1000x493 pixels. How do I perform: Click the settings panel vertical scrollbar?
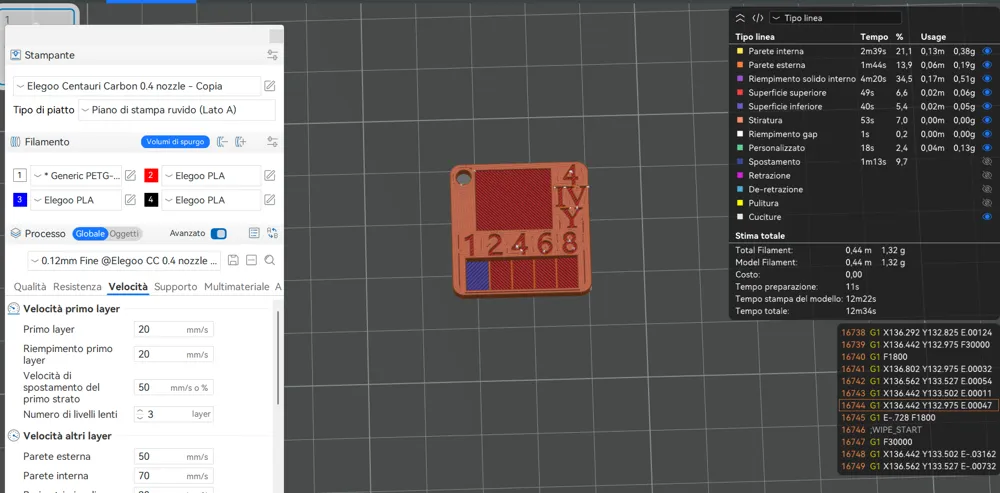(x=278, y=357)
